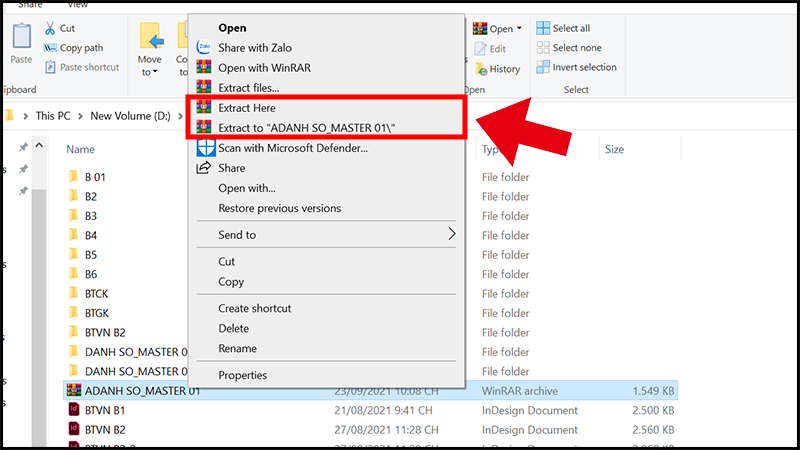
Task: Click the Copy path icon
Action: point(50,48)
